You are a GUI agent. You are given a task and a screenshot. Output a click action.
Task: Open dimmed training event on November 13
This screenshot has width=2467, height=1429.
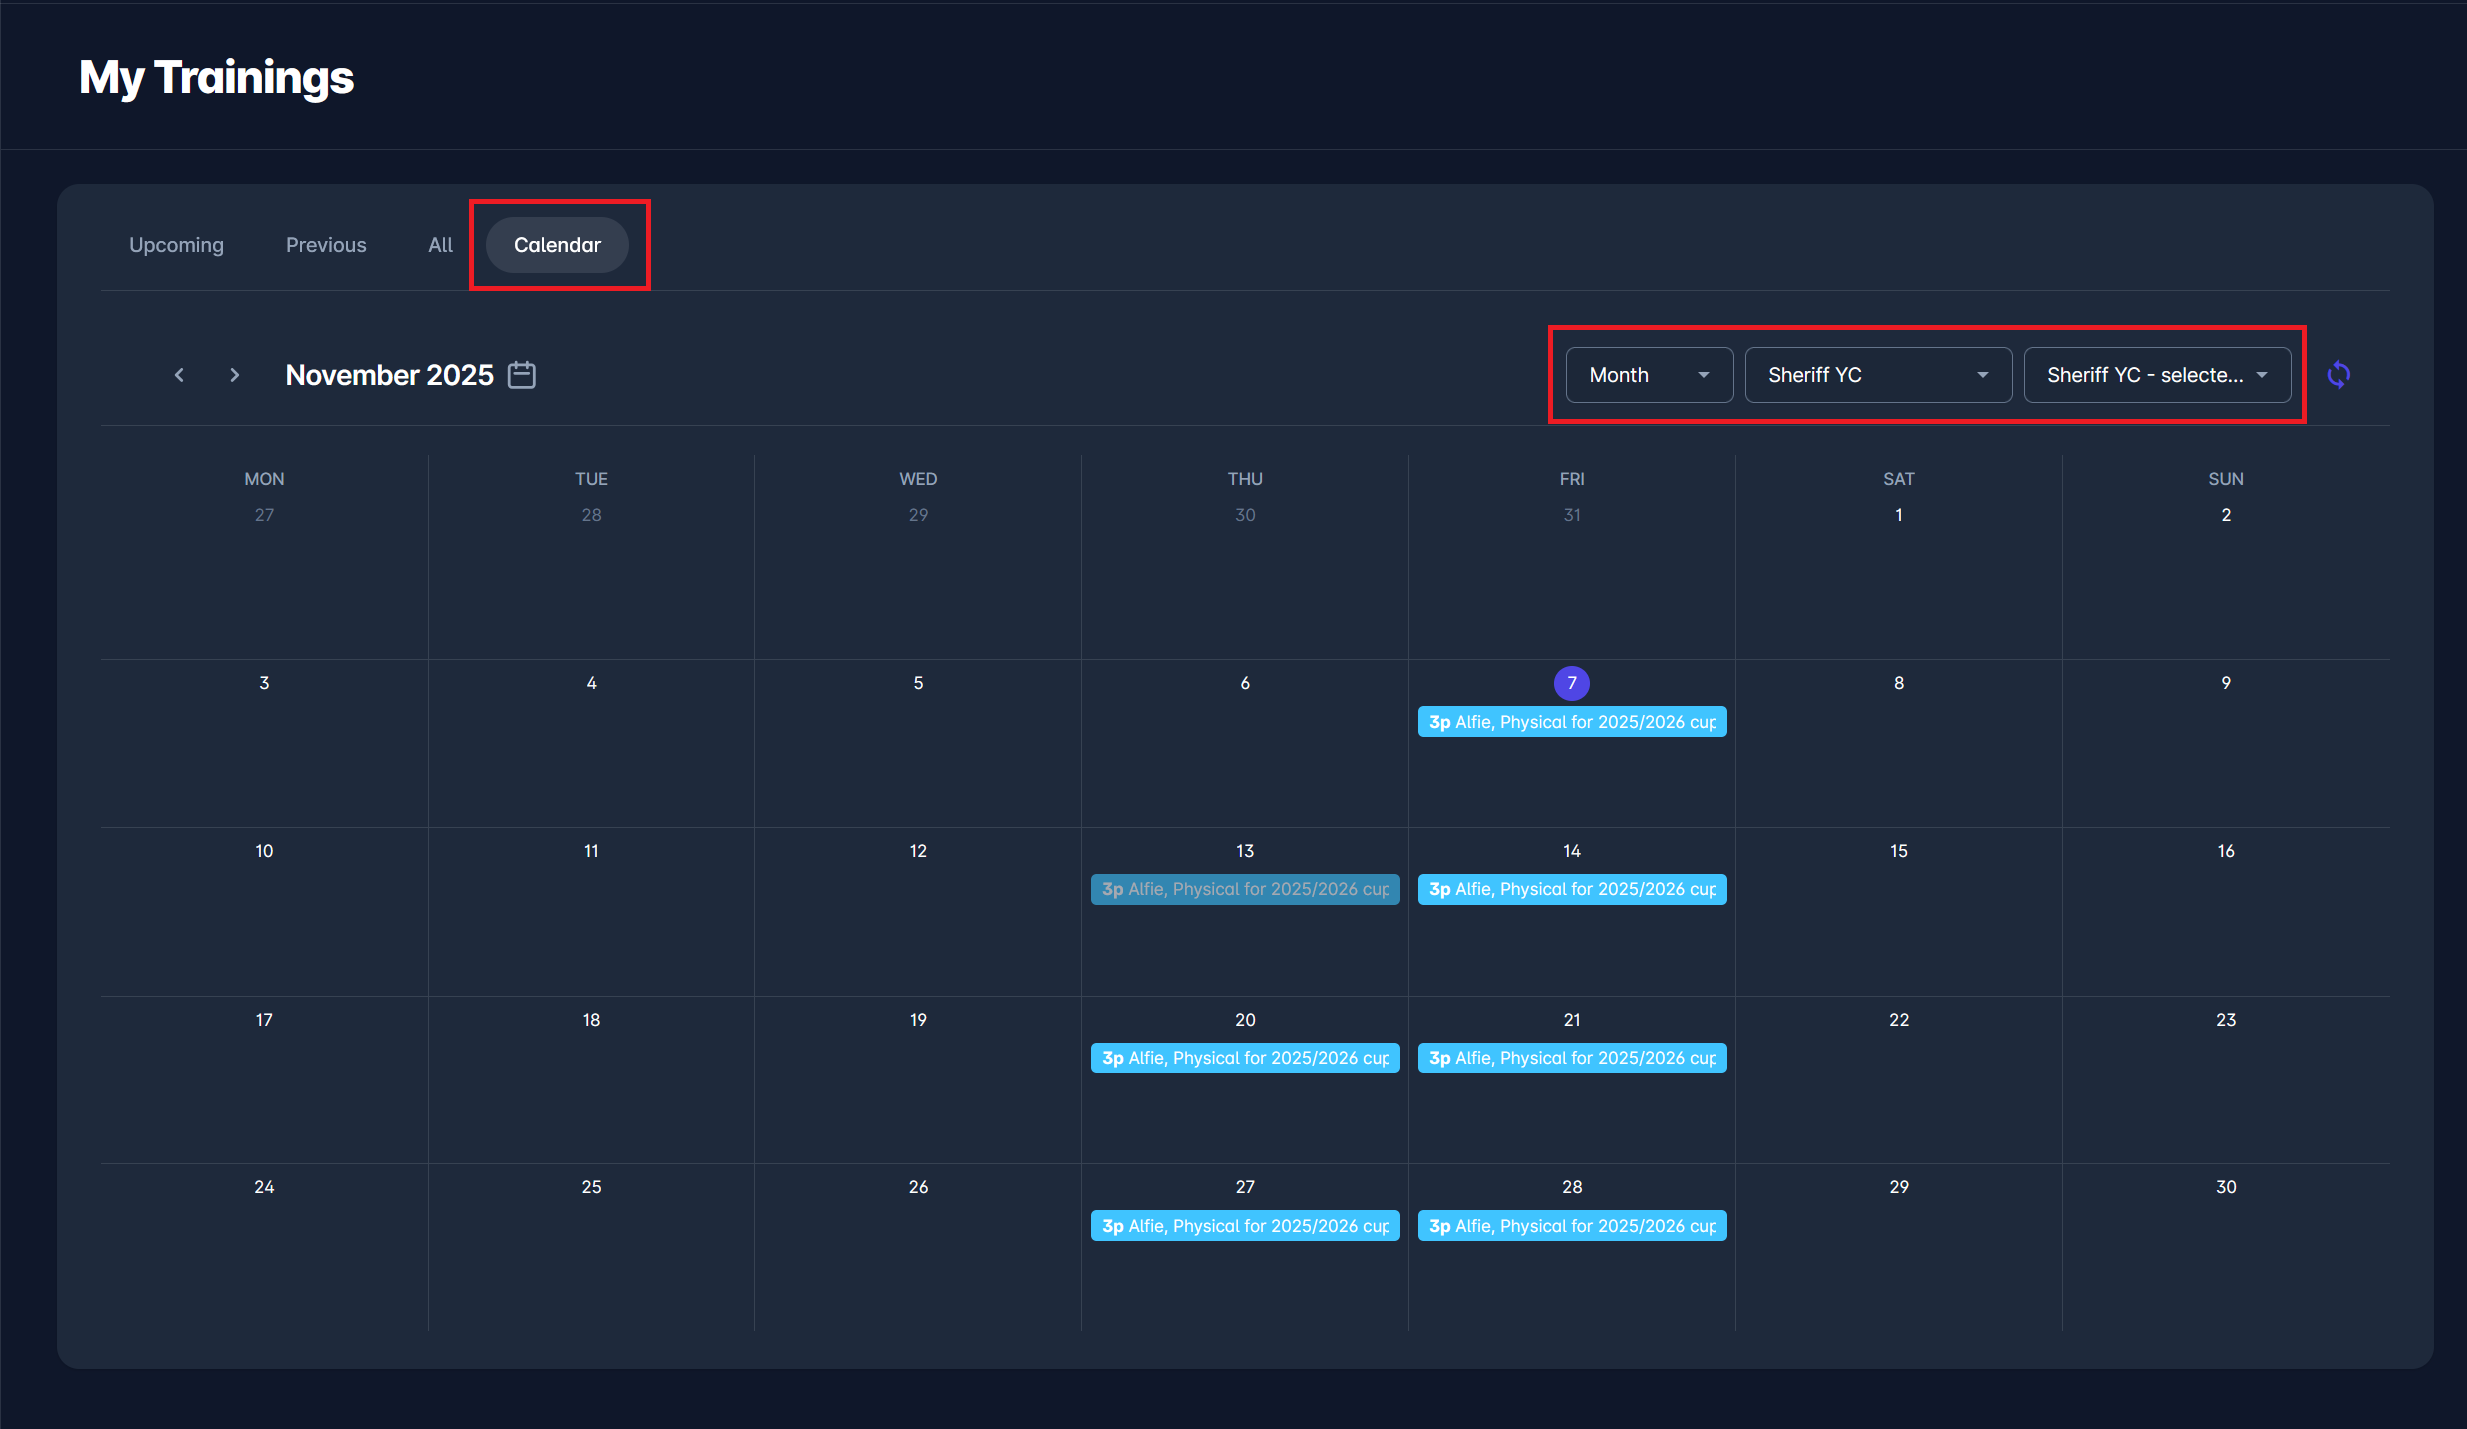(x=1244, y=889)
